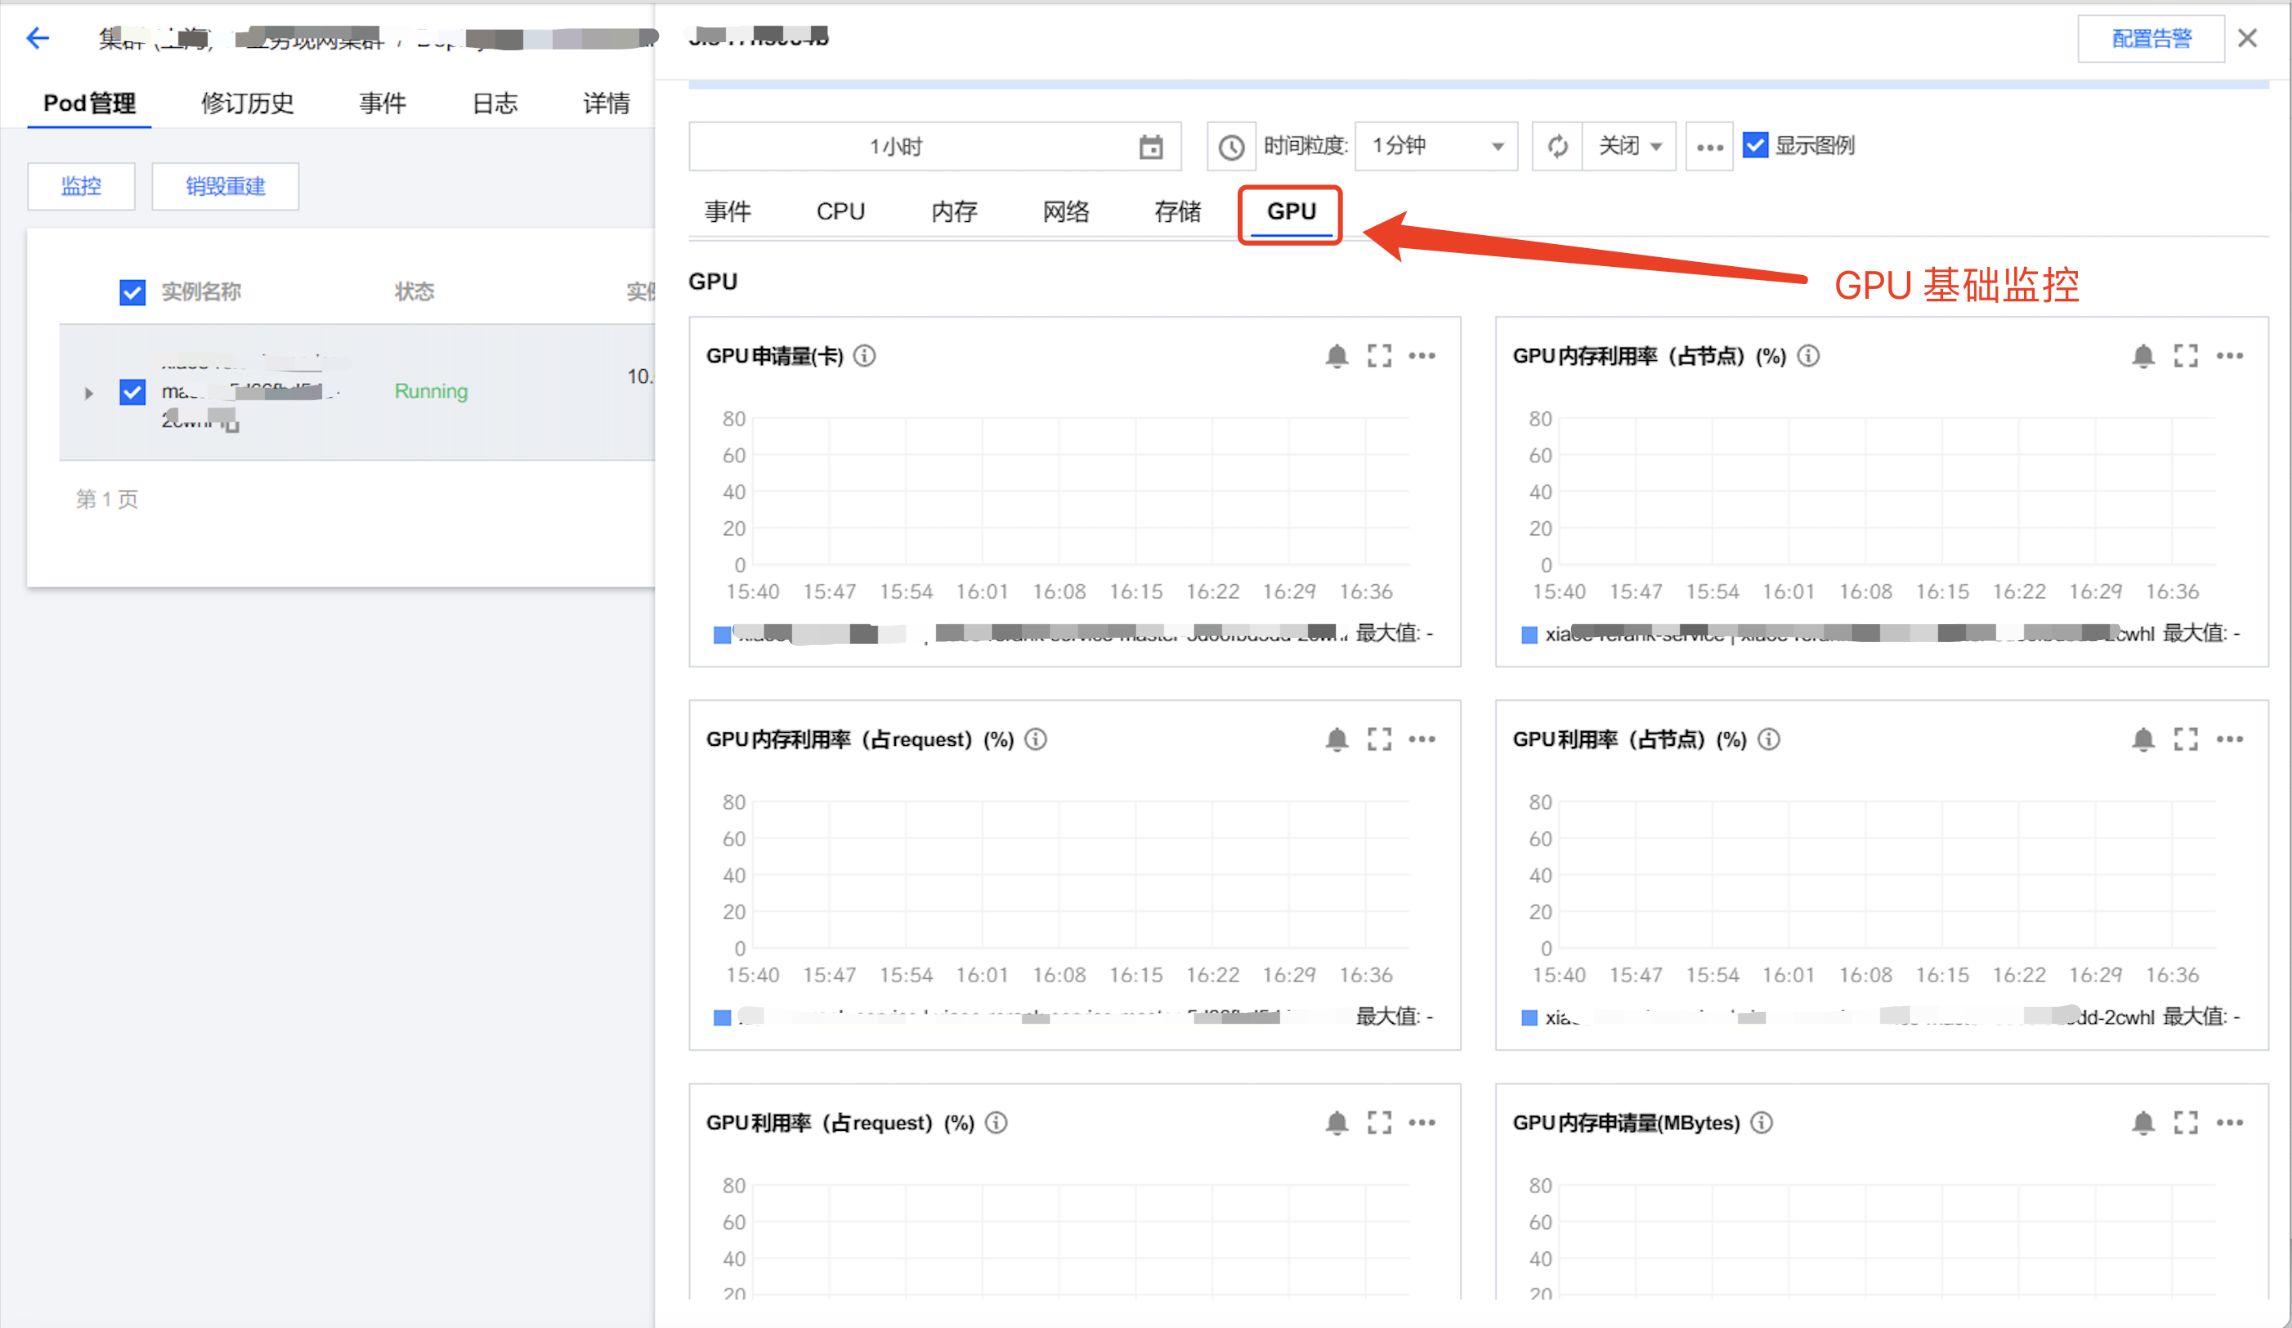Open the 内存 monitoring tab
The image size is (2292, 1328).
pos(954,212)
